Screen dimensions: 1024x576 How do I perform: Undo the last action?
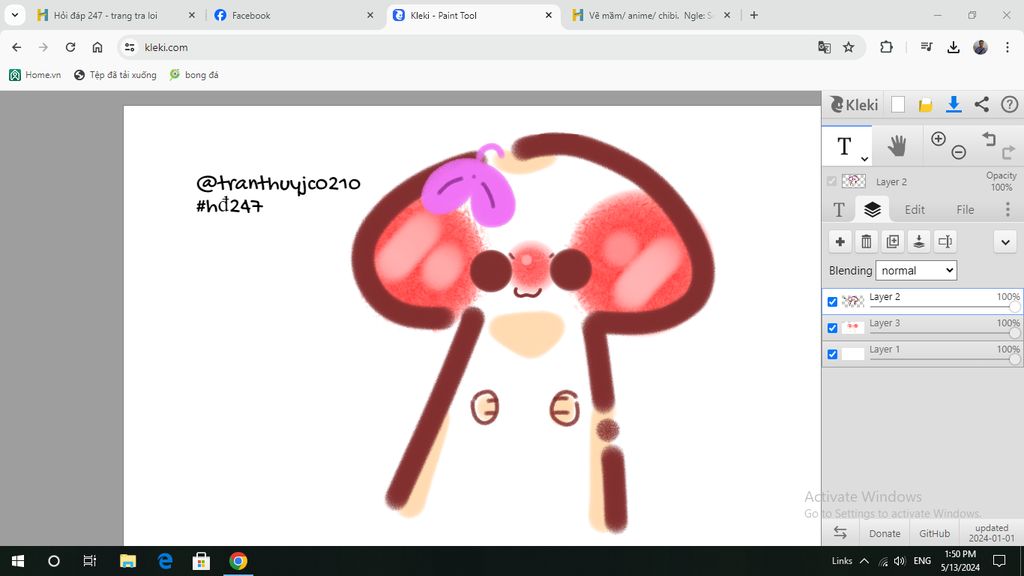989,138
